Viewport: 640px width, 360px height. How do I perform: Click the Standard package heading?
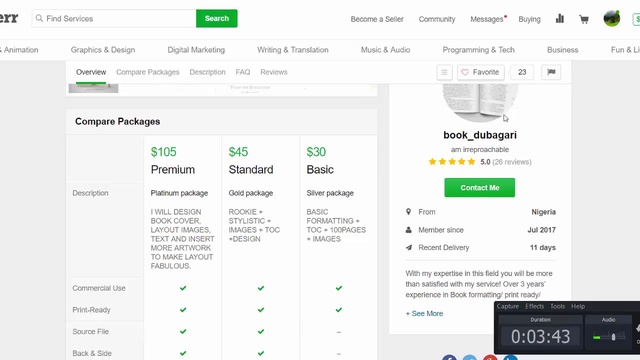pyautogui.click(x=251, y=169)
